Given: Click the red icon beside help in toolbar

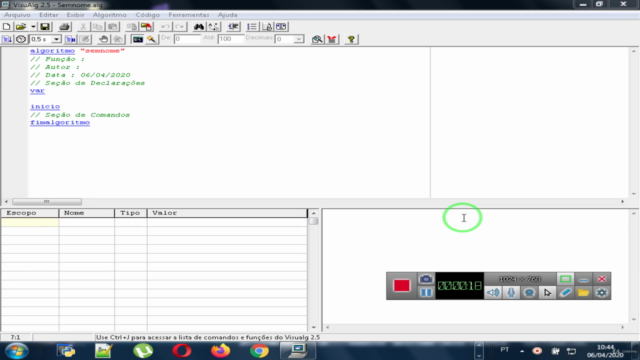Looking at the screenshot, I should [332, 39].
